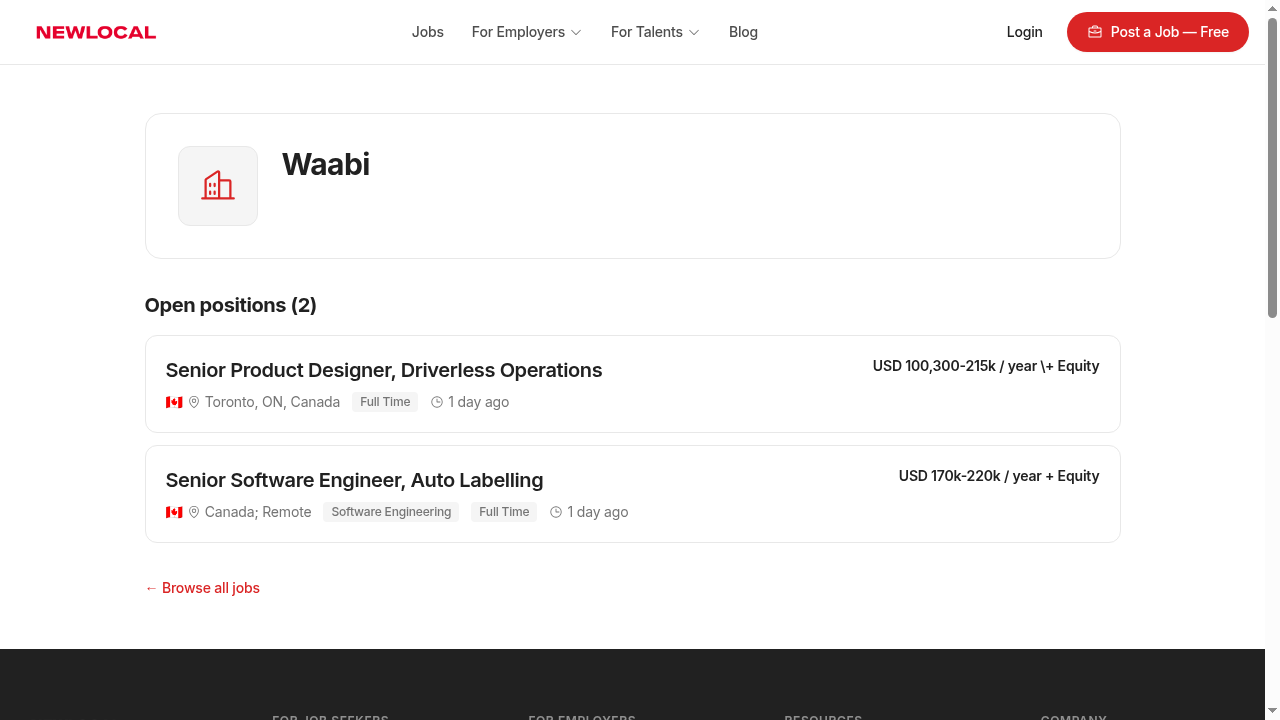Viewport: 1280px width, 720px height.
Task: Click USD 170k-220k / year + Equity text
Action: click(999, 476)
